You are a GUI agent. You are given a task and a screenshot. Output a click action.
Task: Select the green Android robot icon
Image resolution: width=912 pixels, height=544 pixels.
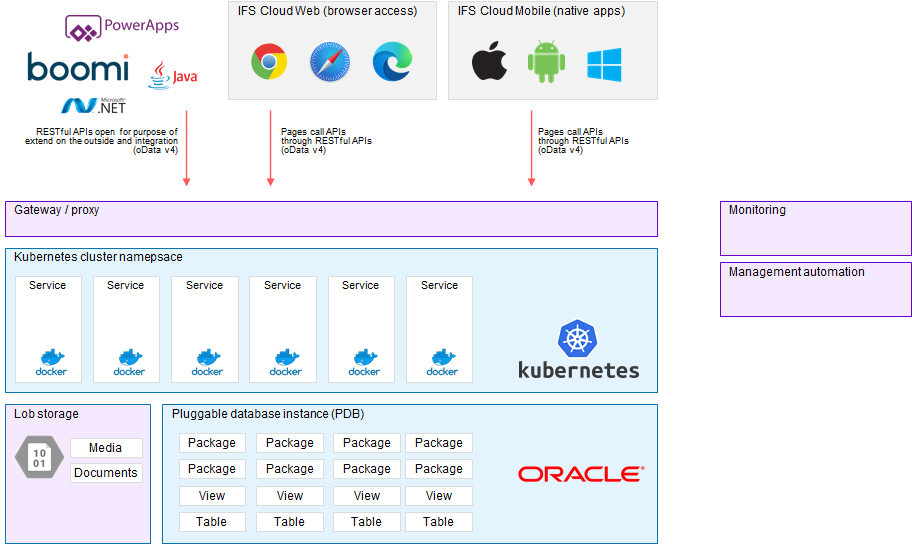(x=546, y=63)
